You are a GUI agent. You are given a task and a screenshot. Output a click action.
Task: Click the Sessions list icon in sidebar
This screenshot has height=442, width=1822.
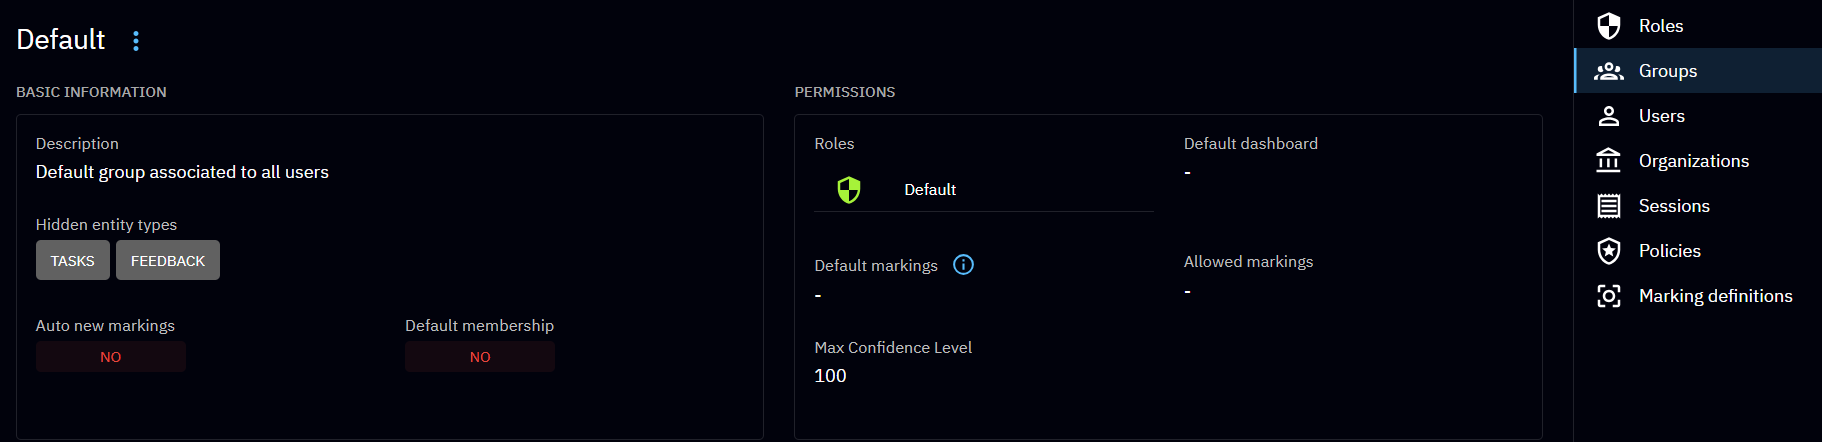[x=1608, y=206]
